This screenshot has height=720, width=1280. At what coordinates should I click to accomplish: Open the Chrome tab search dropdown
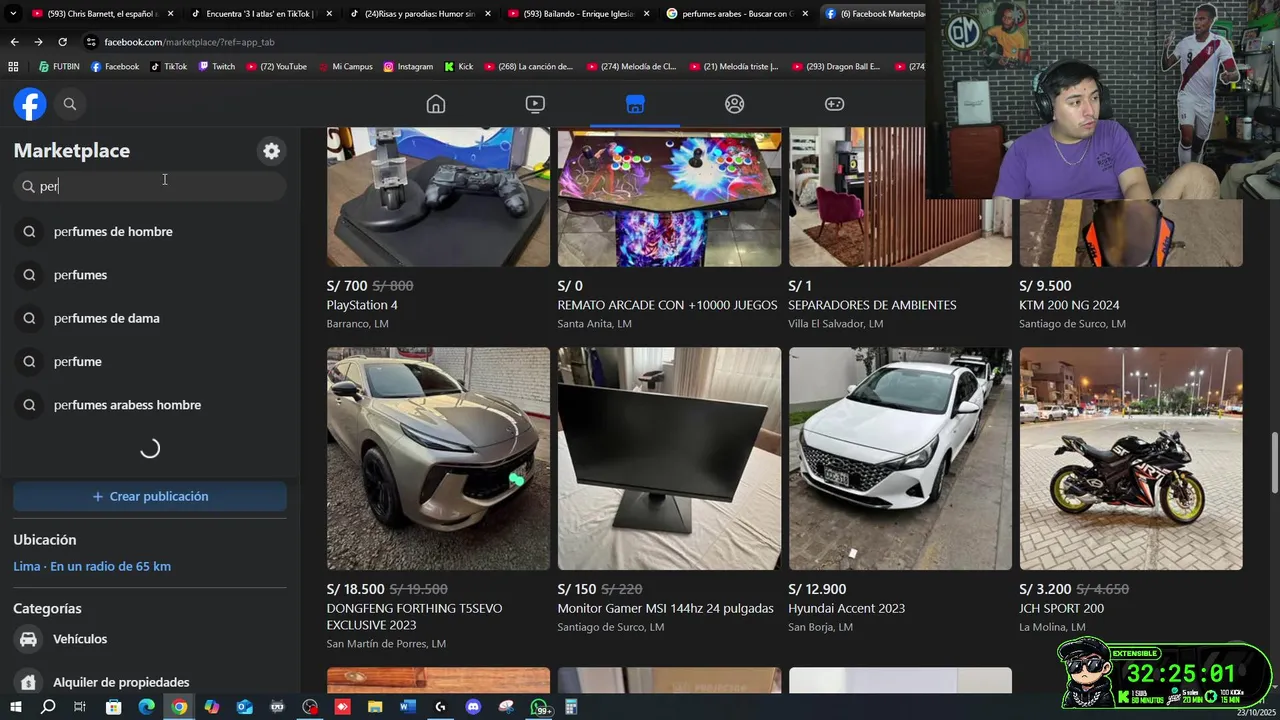(x=13, y=14)
